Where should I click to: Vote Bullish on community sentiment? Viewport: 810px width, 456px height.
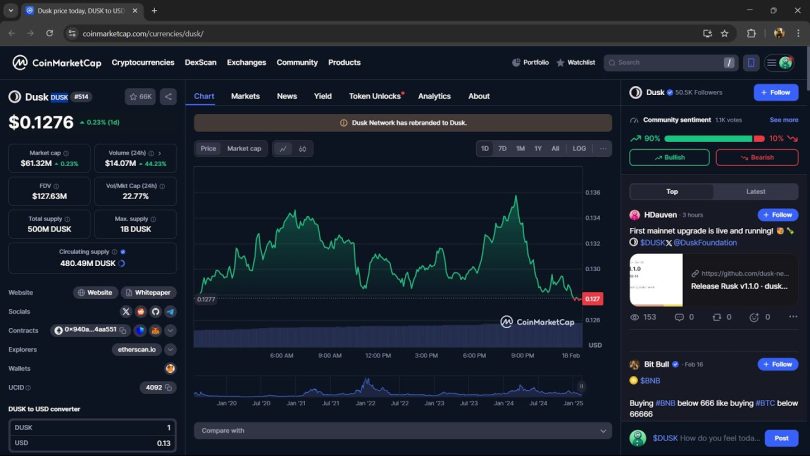click(x=669, y=158)
